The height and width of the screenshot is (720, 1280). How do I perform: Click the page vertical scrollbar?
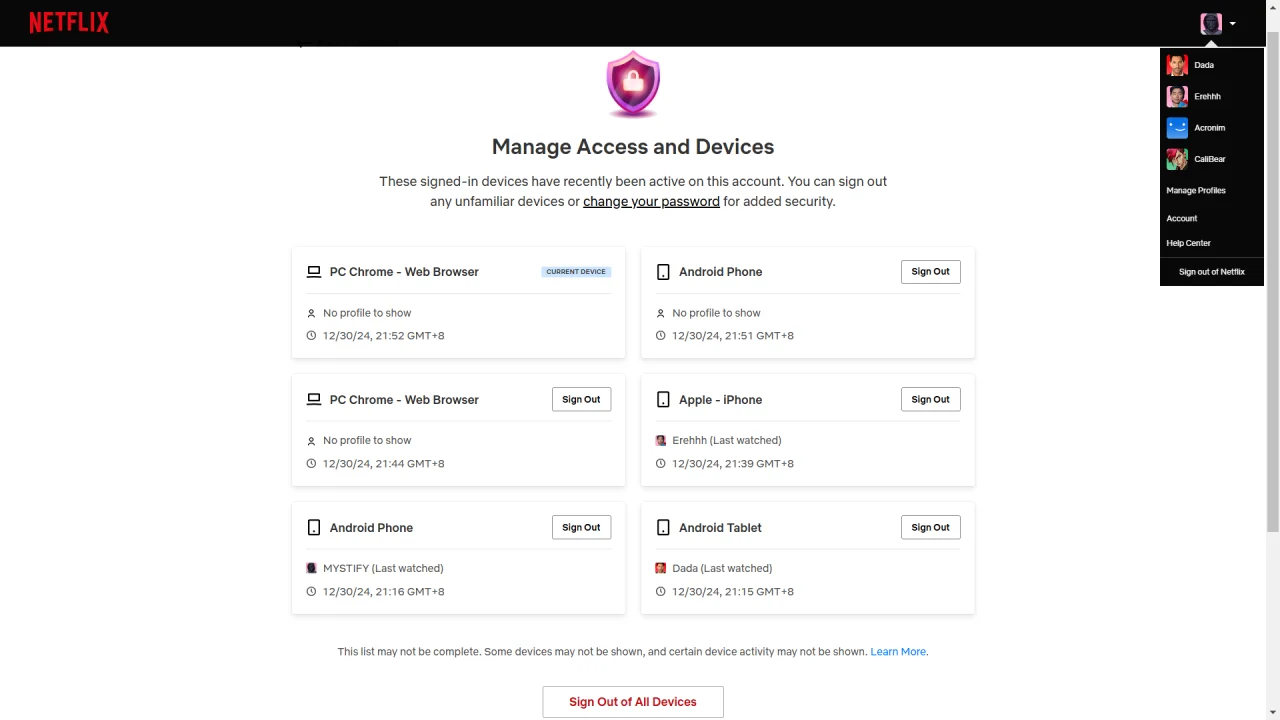[x=1272, y=280]
